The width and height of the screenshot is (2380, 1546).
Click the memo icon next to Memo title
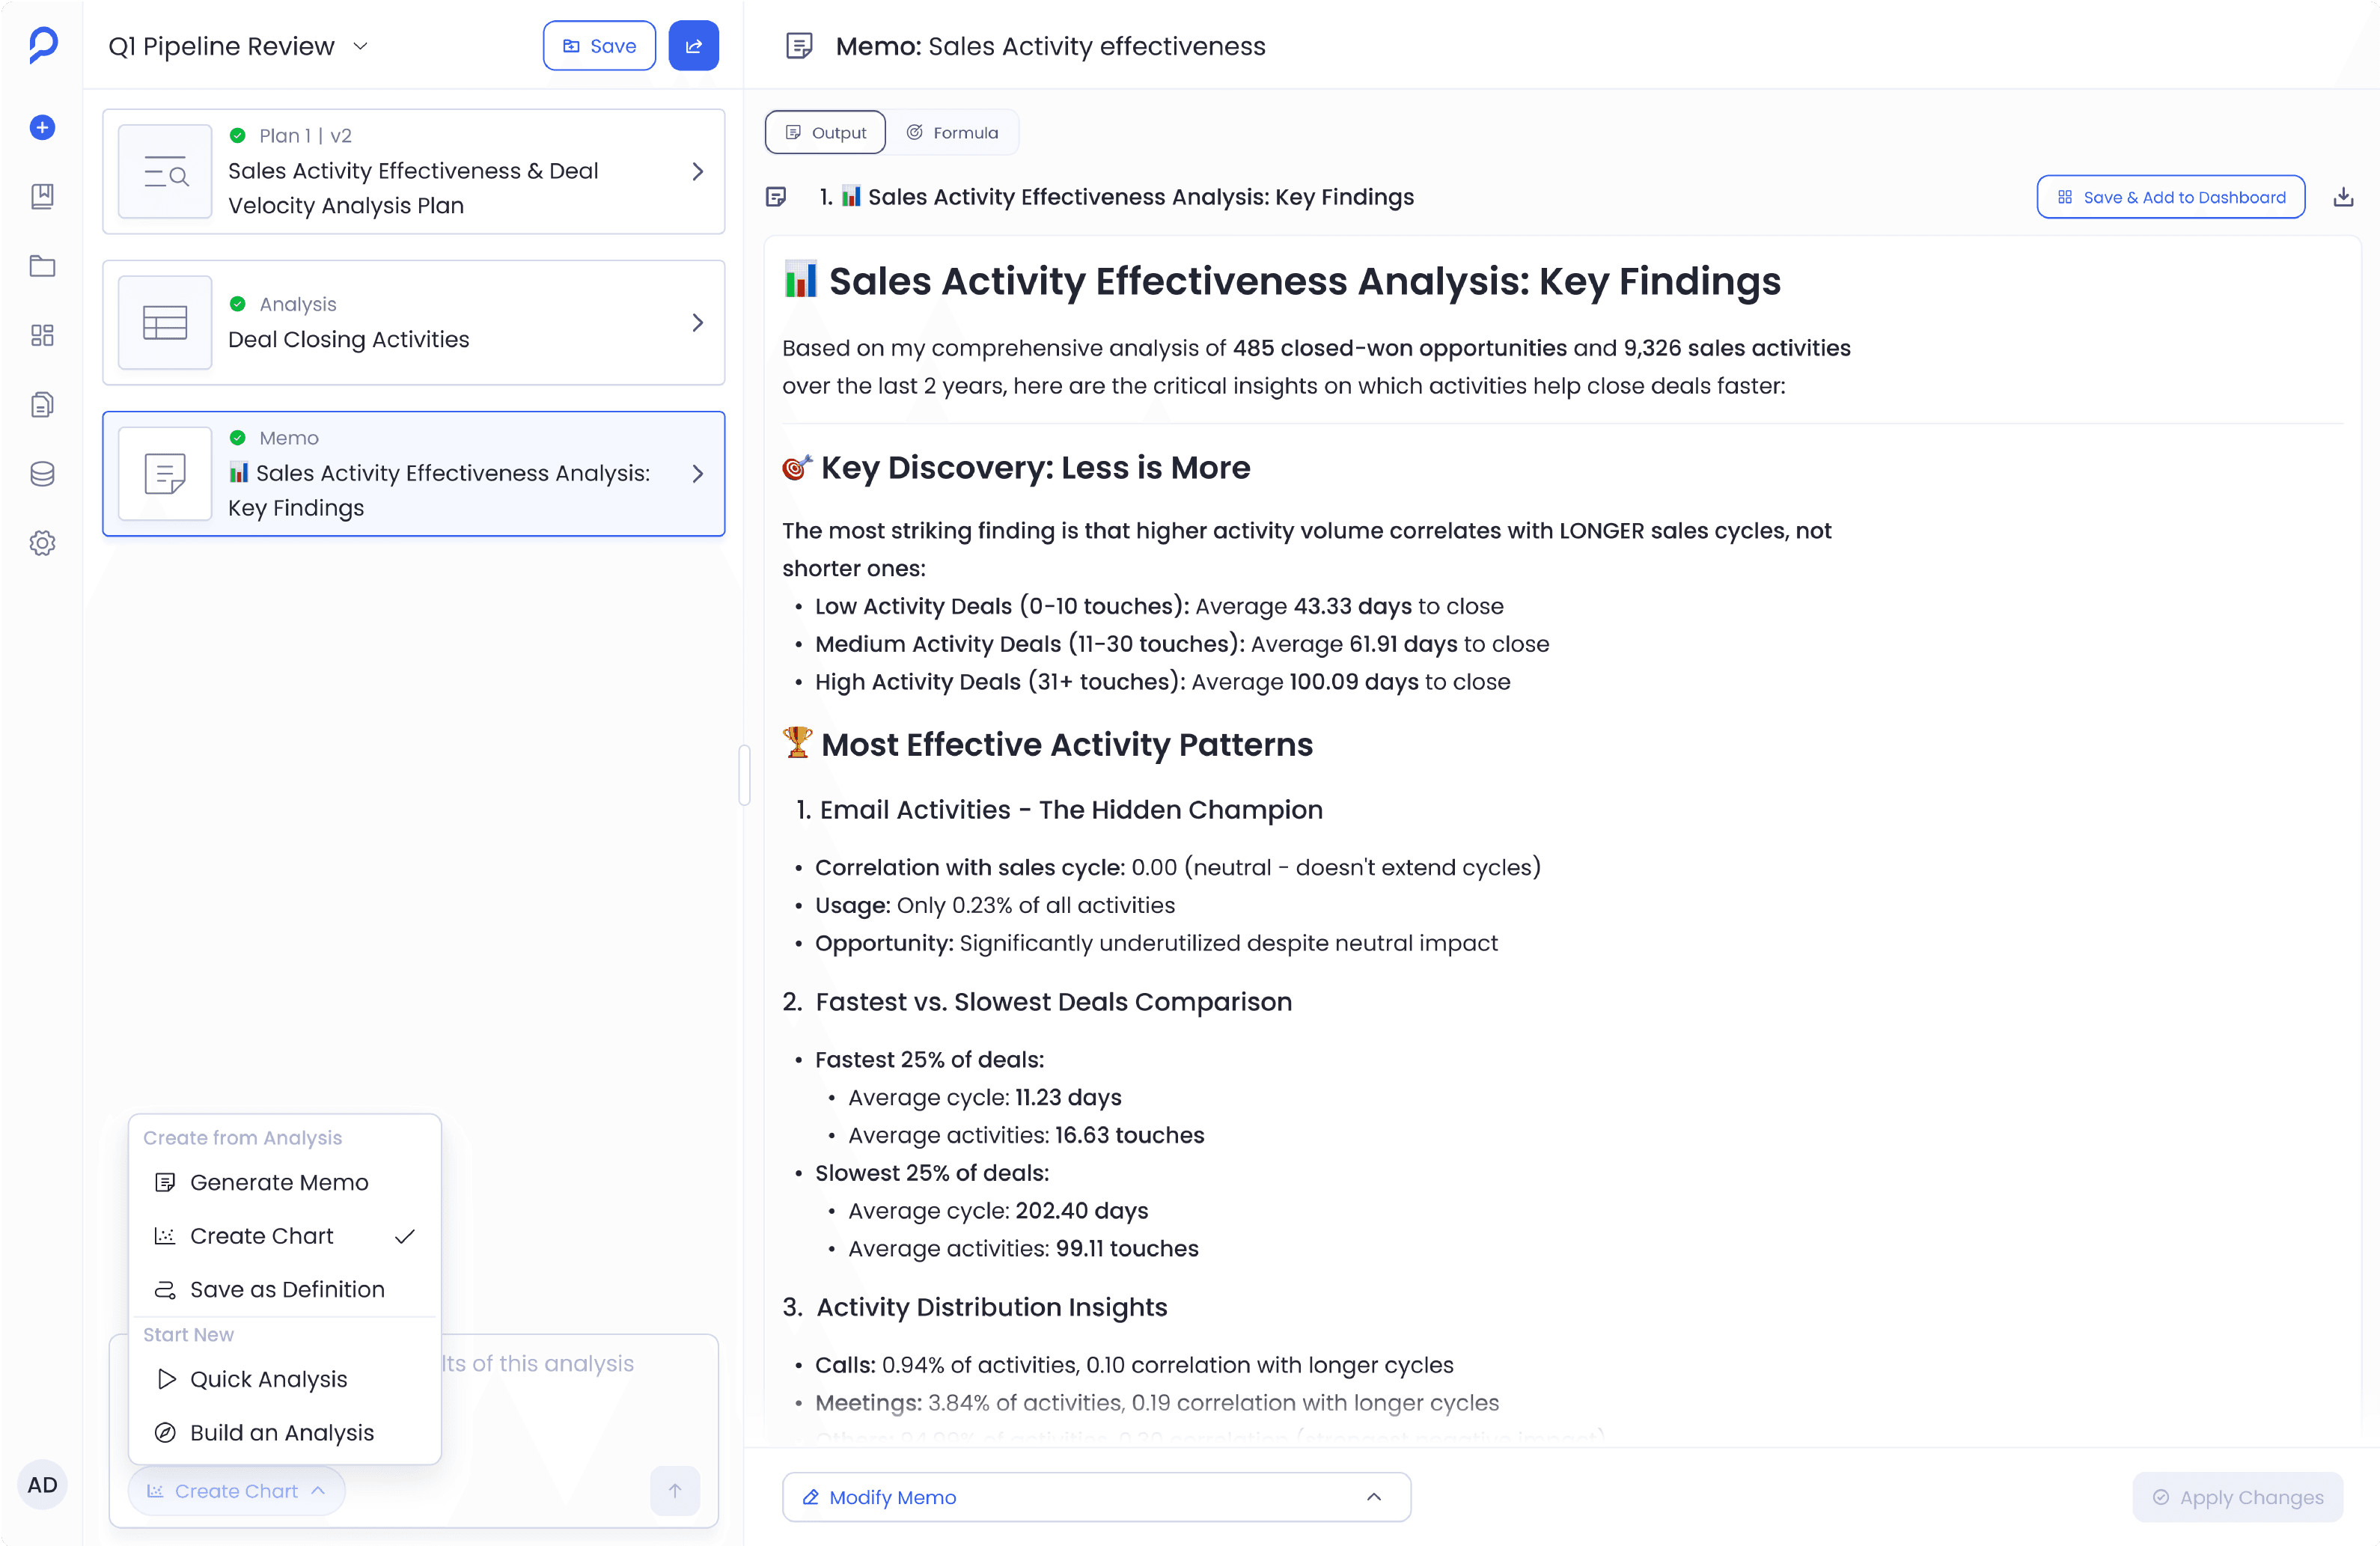pyautogui.click(x=798, y=46)
